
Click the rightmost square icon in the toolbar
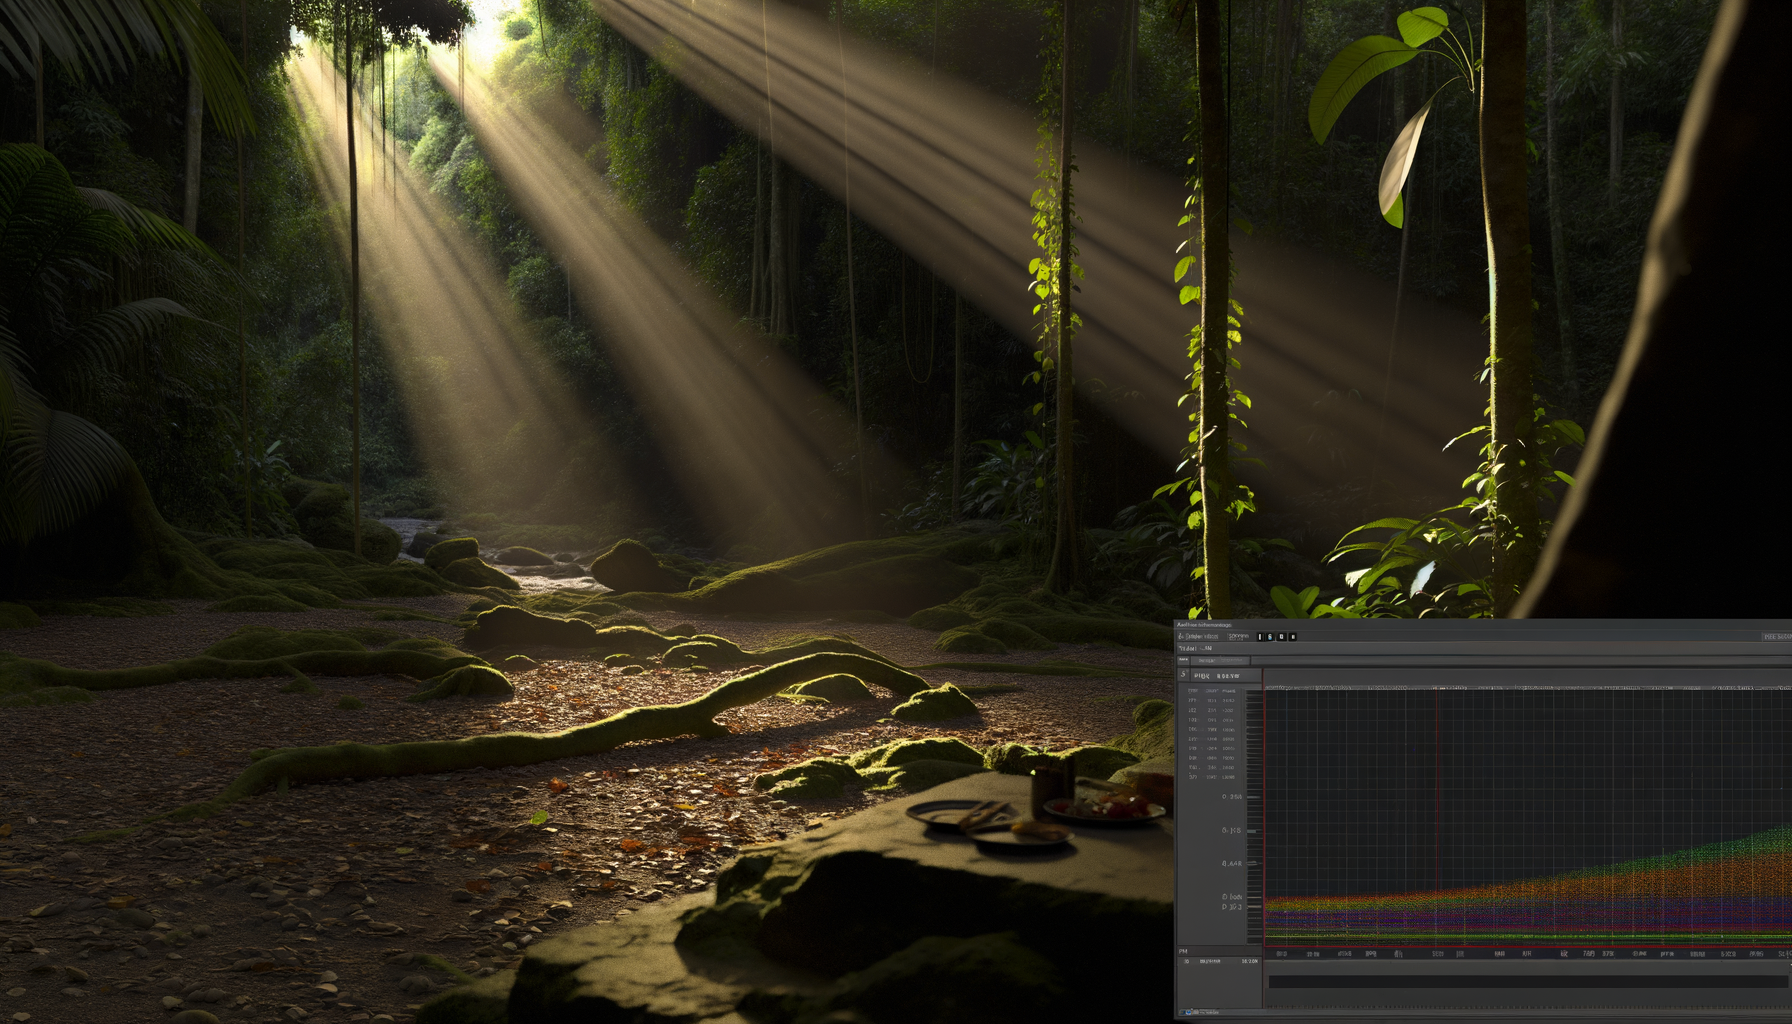pyautogui.click(x=1293, y=636)
